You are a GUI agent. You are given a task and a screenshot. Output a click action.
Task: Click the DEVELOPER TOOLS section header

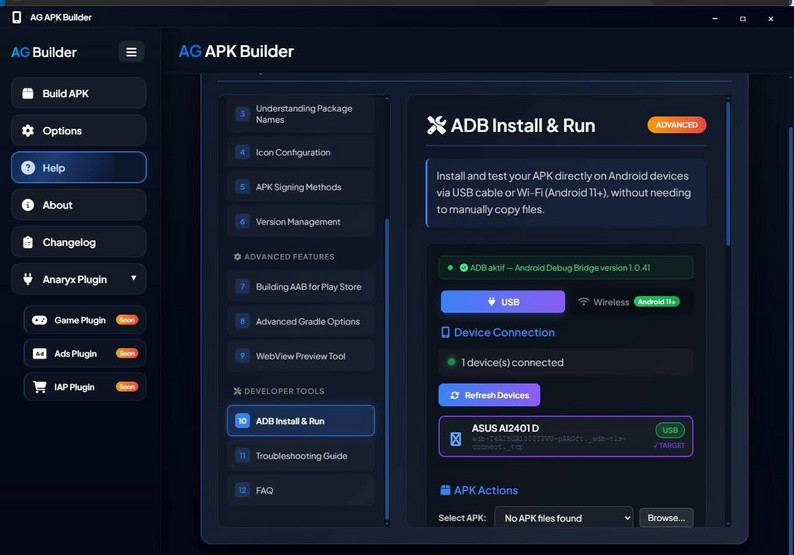tap(279, 391)
